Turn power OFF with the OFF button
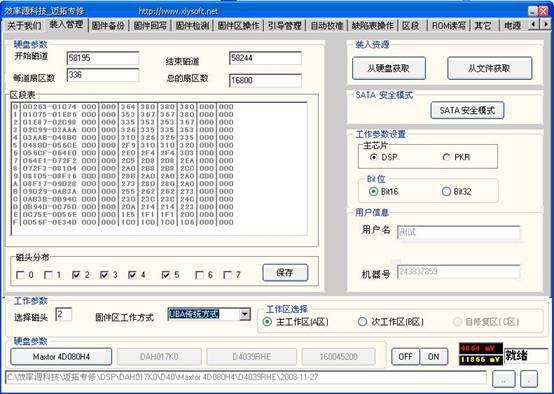This screenshot has height=394, width=554. point(406,357)
